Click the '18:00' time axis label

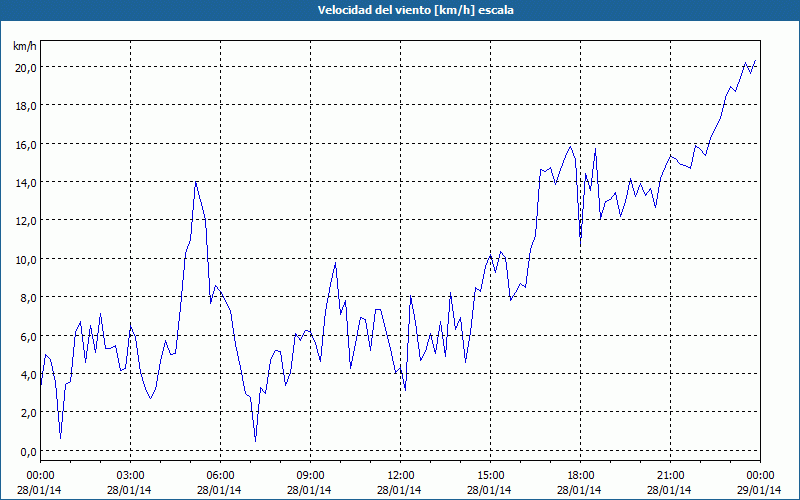click(580, 476)
